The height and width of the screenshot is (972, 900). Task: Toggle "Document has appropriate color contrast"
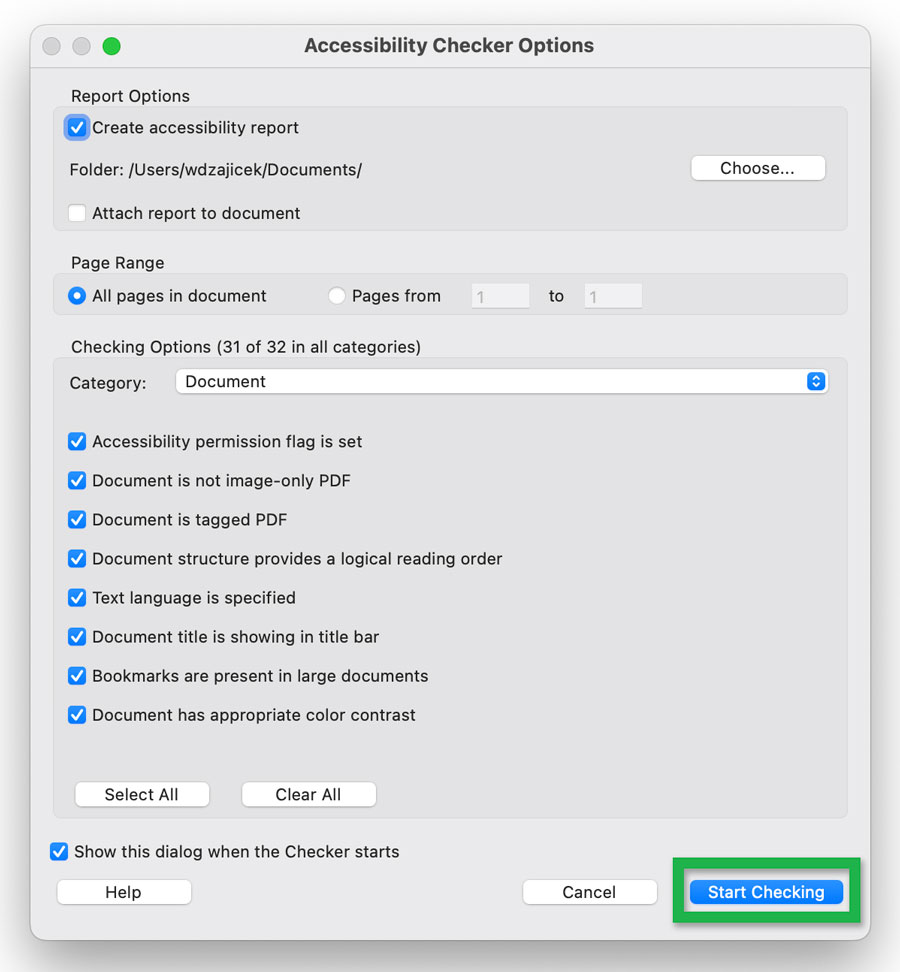pos(77,714)
